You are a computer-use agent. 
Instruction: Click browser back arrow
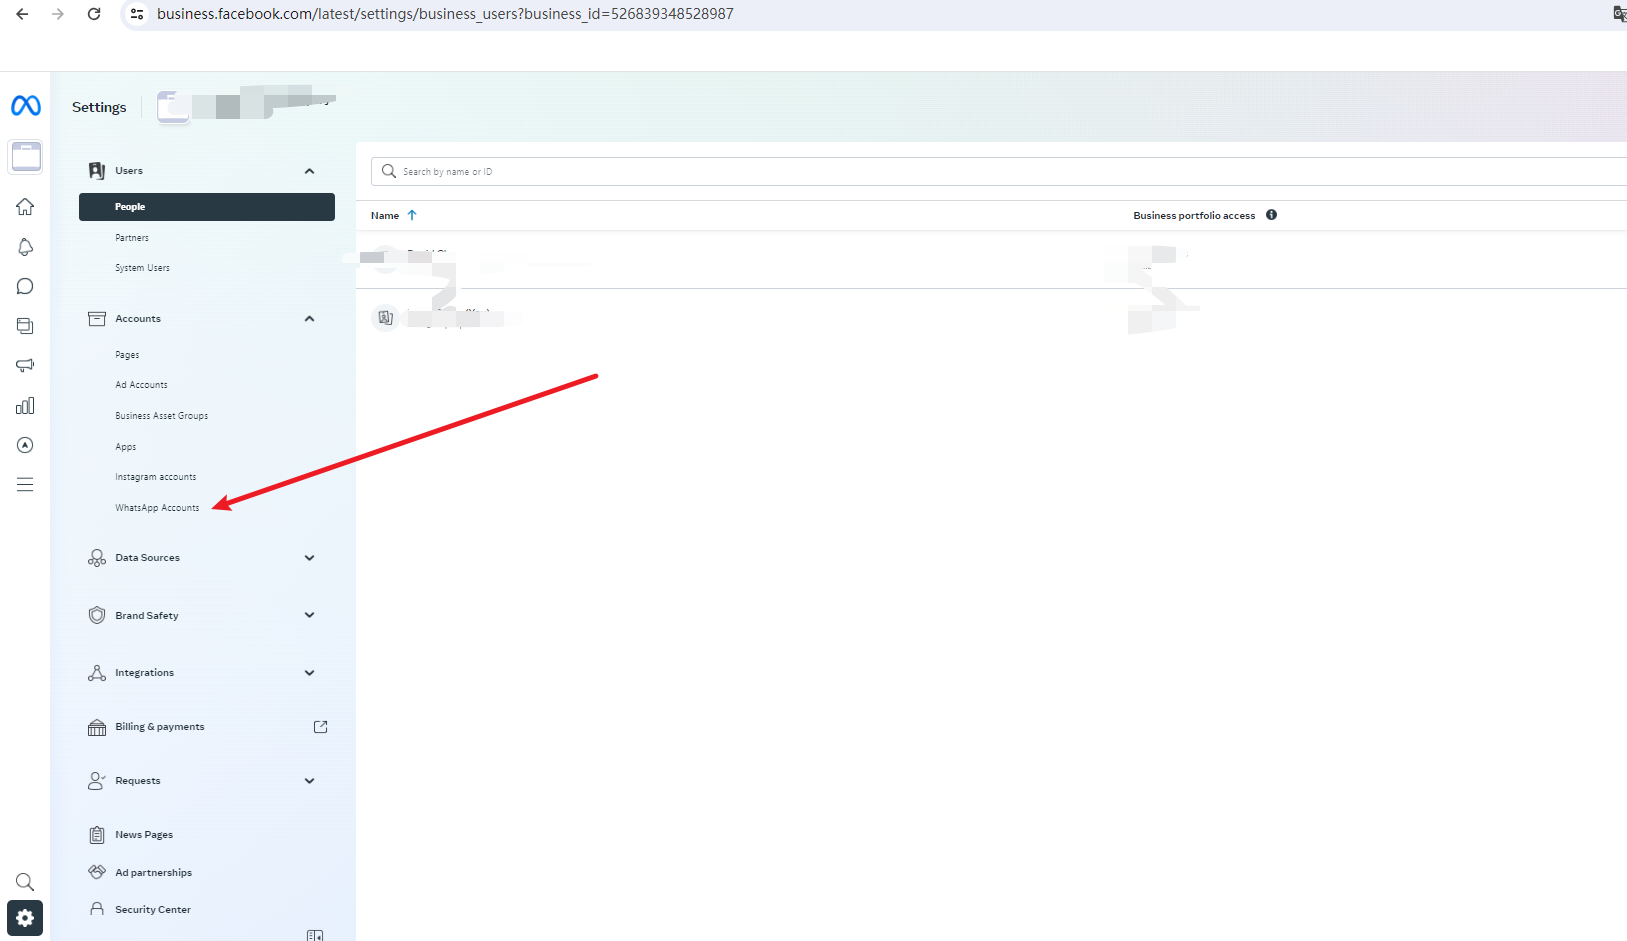click(22, 14)
